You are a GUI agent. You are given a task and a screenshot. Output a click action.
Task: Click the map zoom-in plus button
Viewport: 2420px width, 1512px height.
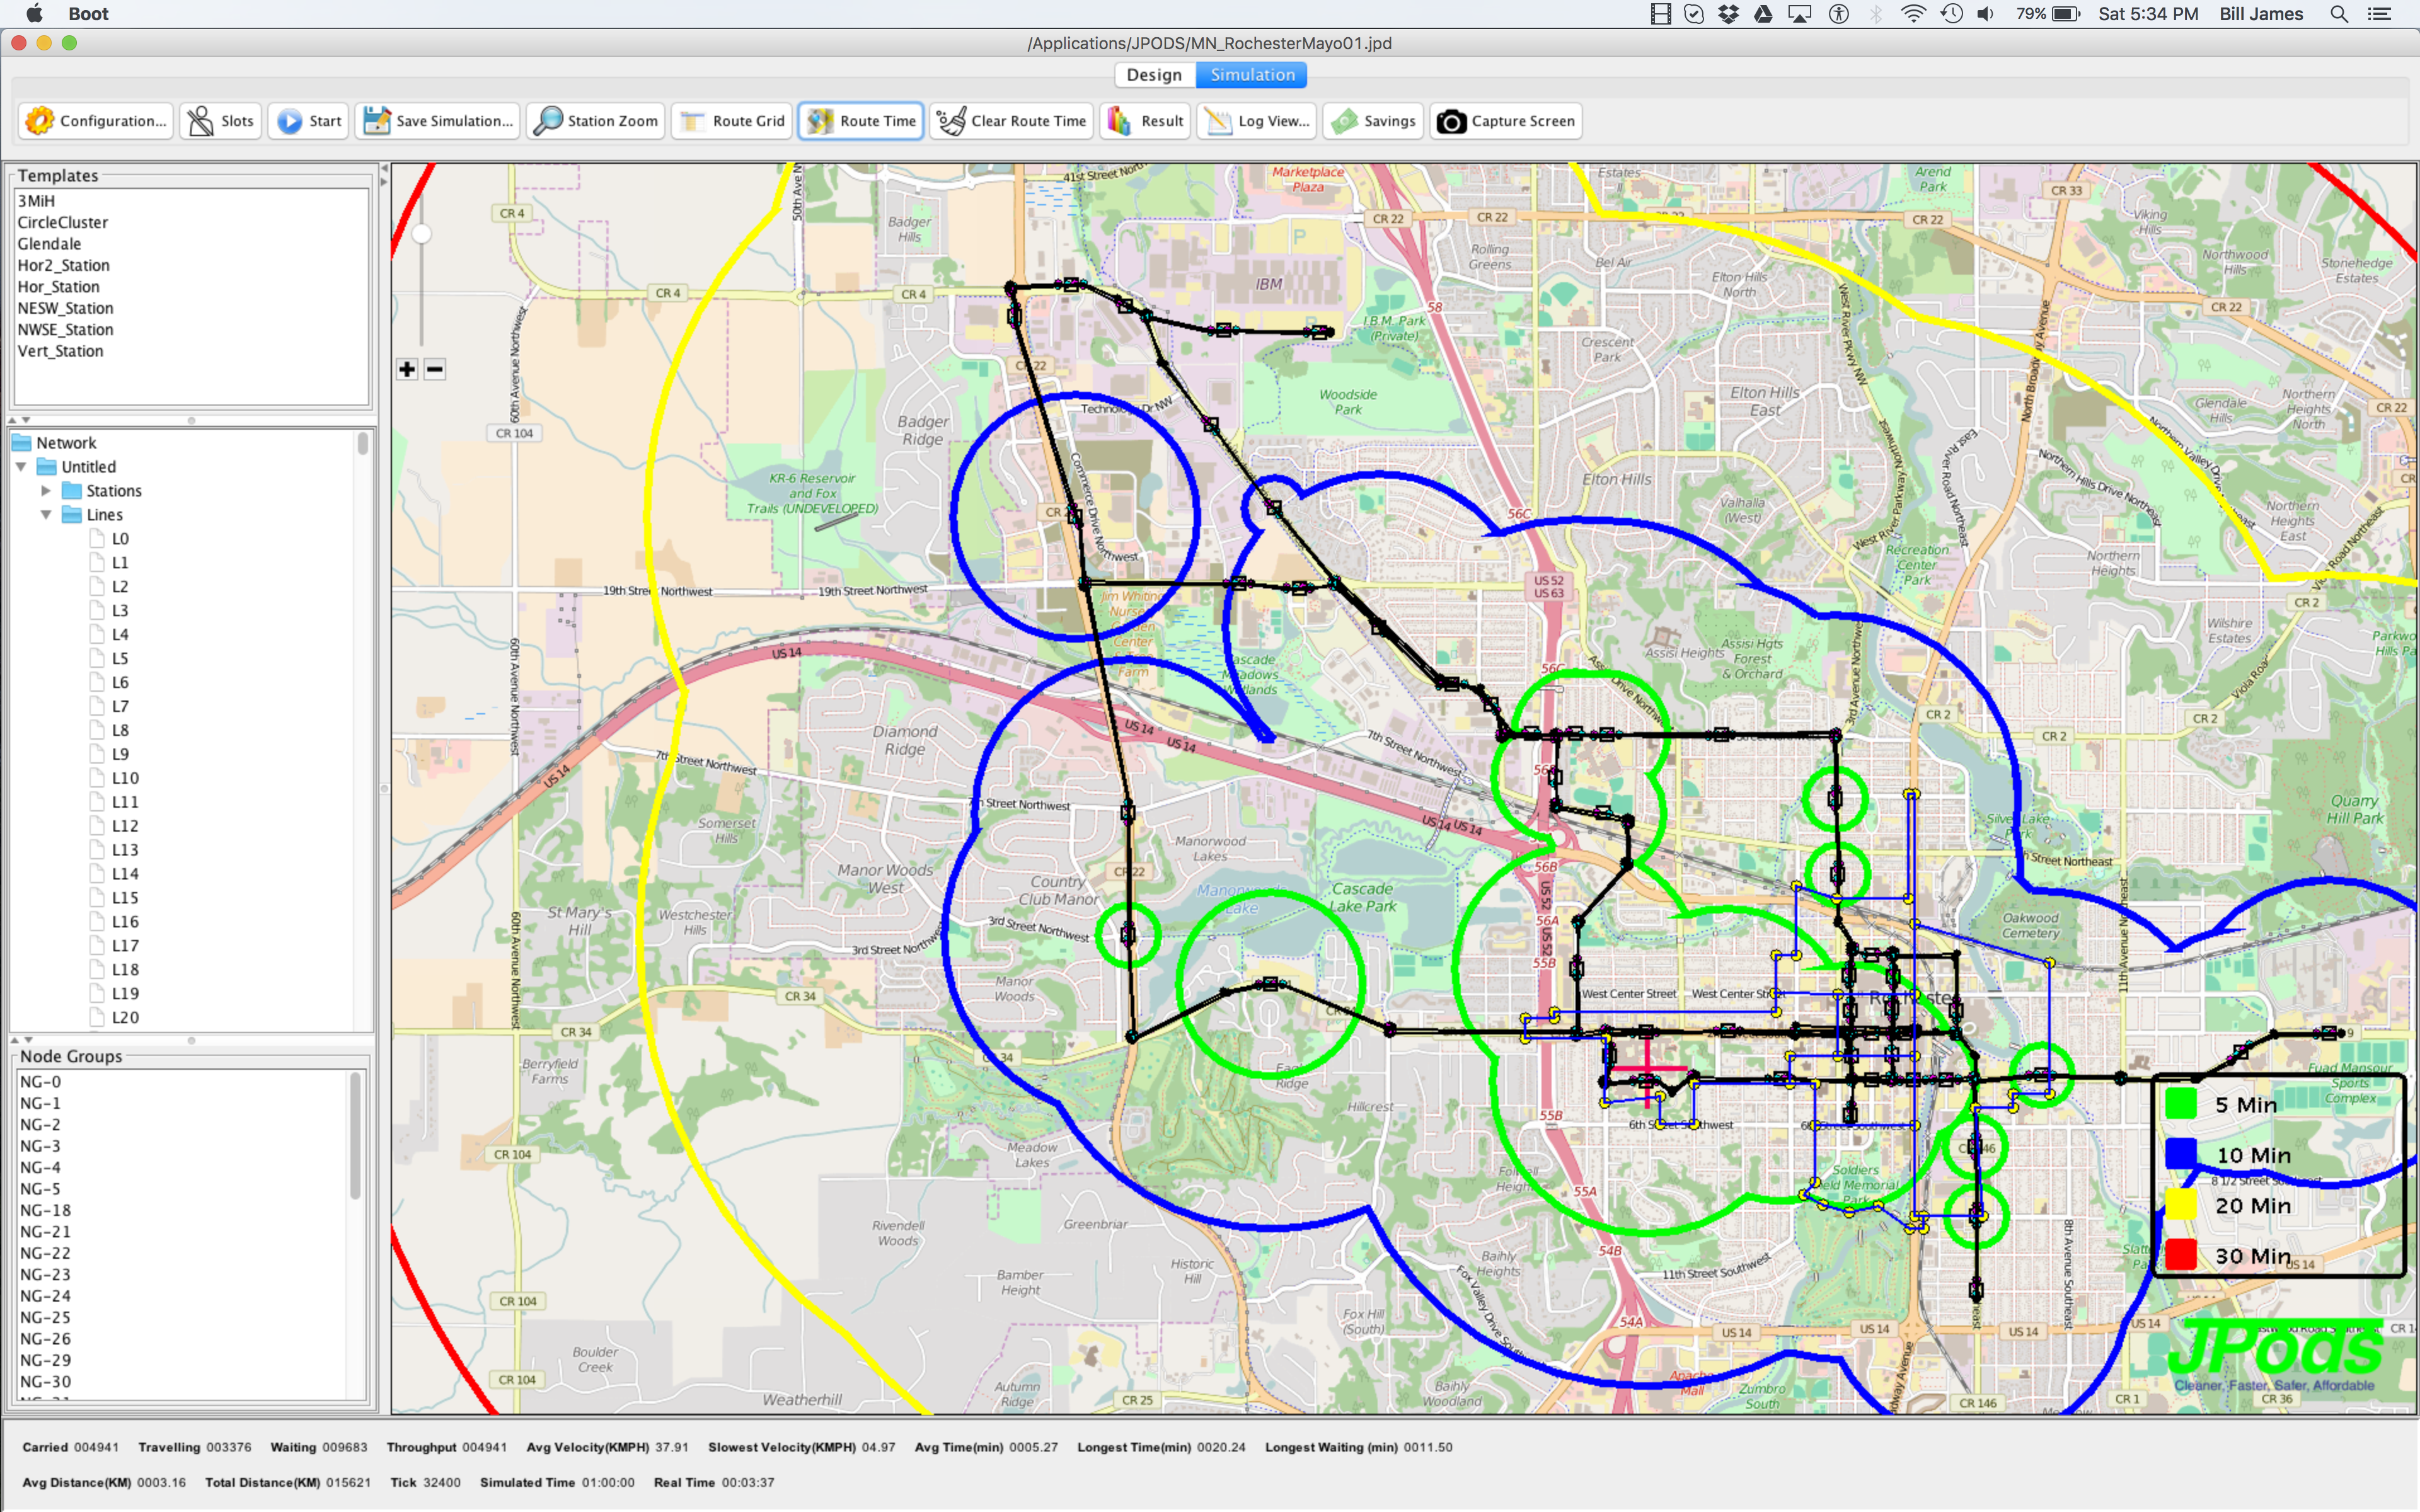[x=407, y=369]
